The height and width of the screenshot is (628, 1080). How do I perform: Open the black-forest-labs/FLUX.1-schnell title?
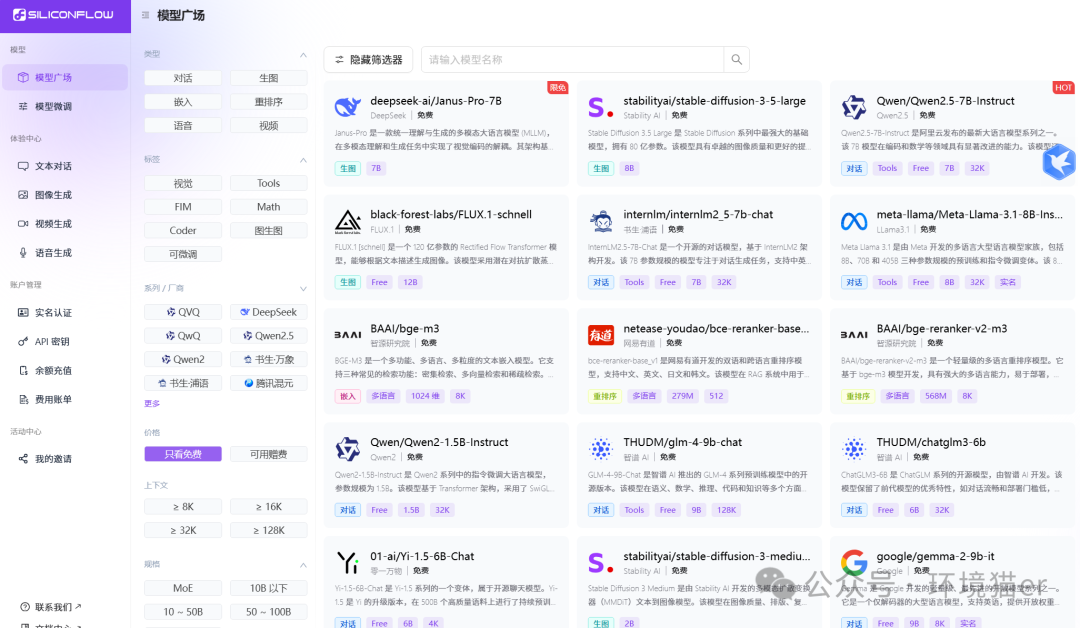point(451,214)
